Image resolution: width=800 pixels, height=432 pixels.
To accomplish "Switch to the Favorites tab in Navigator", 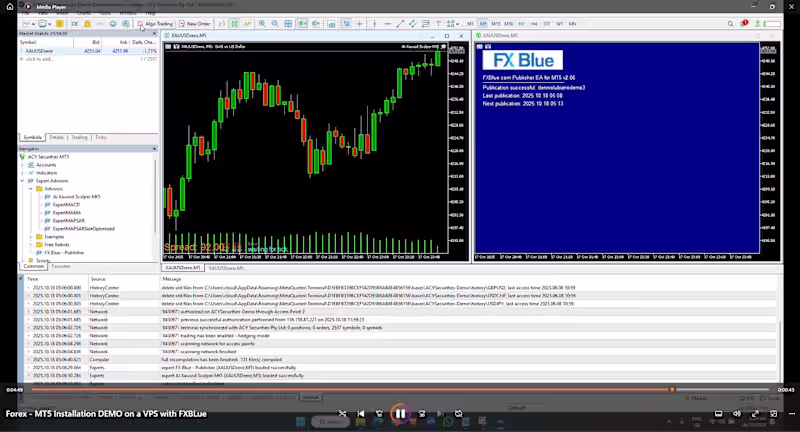I will 61,266.
